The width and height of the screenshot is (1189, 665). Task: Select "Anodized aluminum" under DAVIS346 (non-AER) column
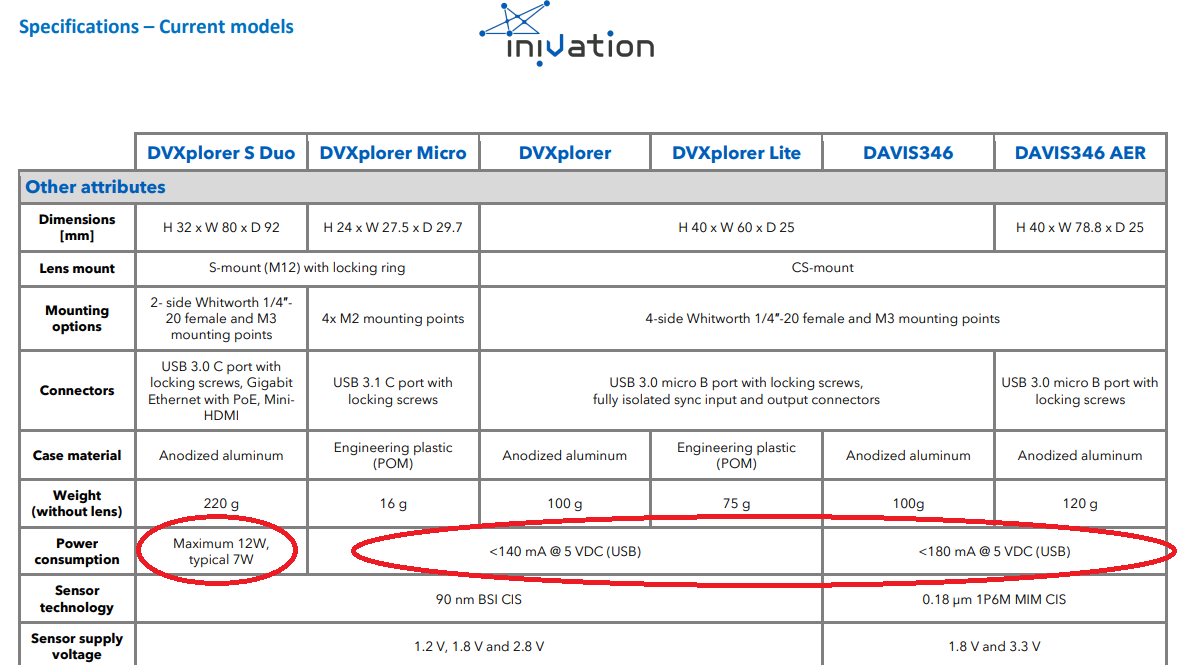click(x=908, y=455)
